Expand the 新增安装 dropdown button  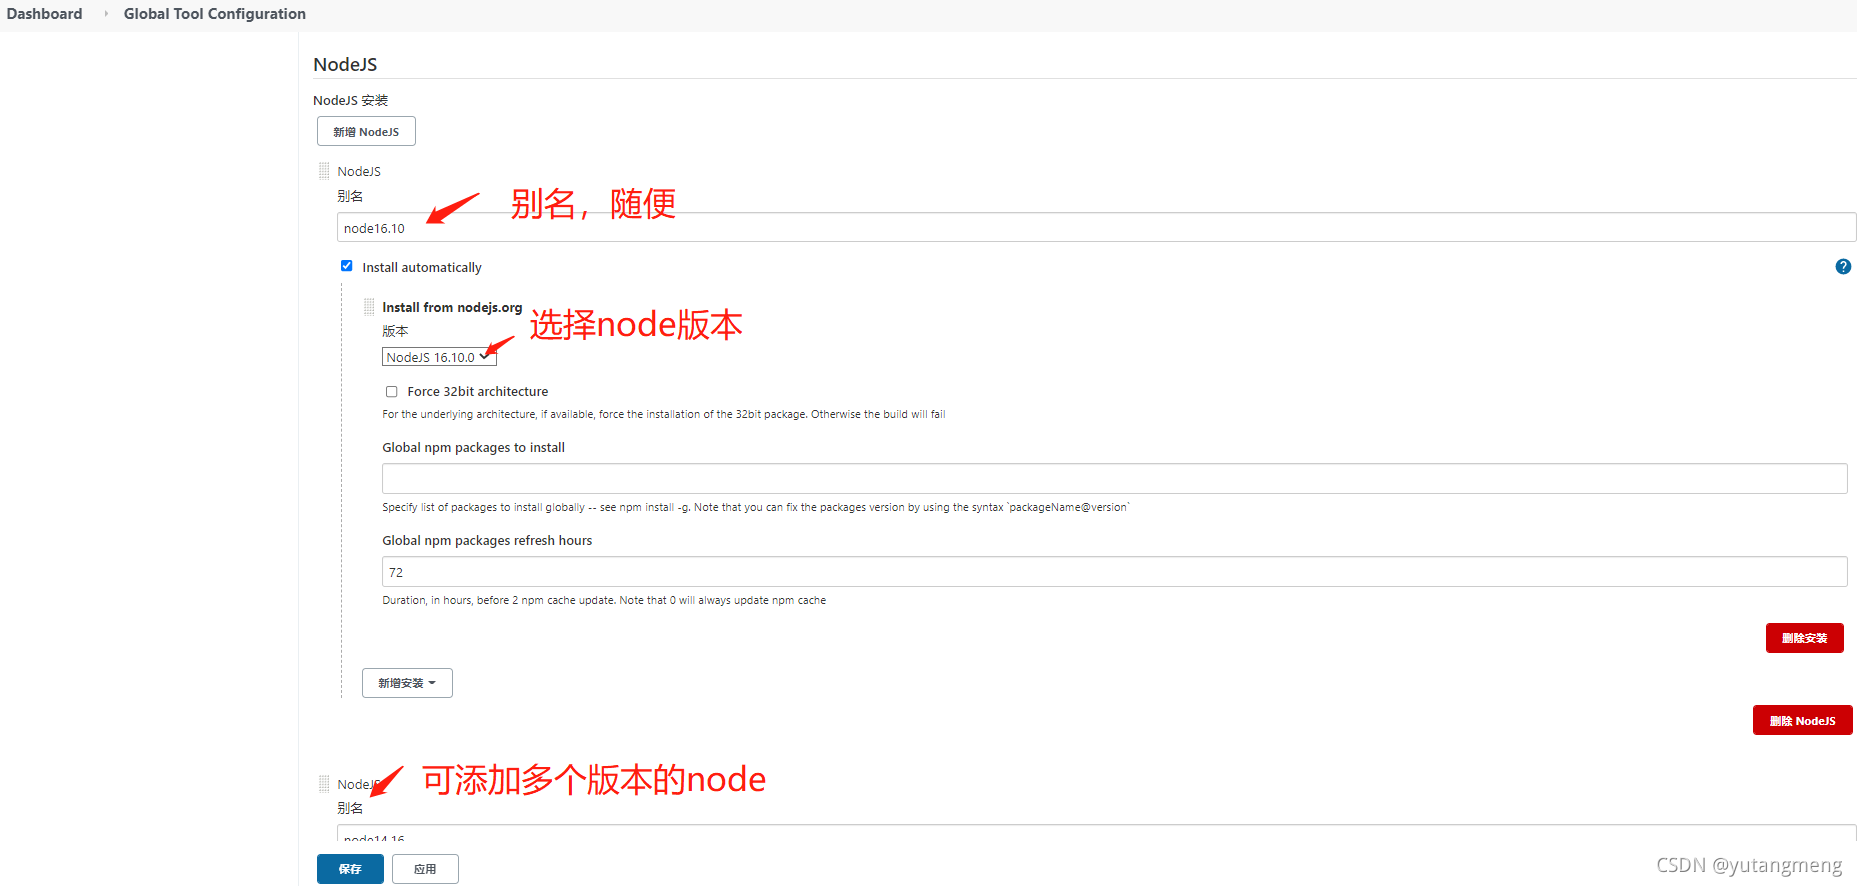[407, 683]
